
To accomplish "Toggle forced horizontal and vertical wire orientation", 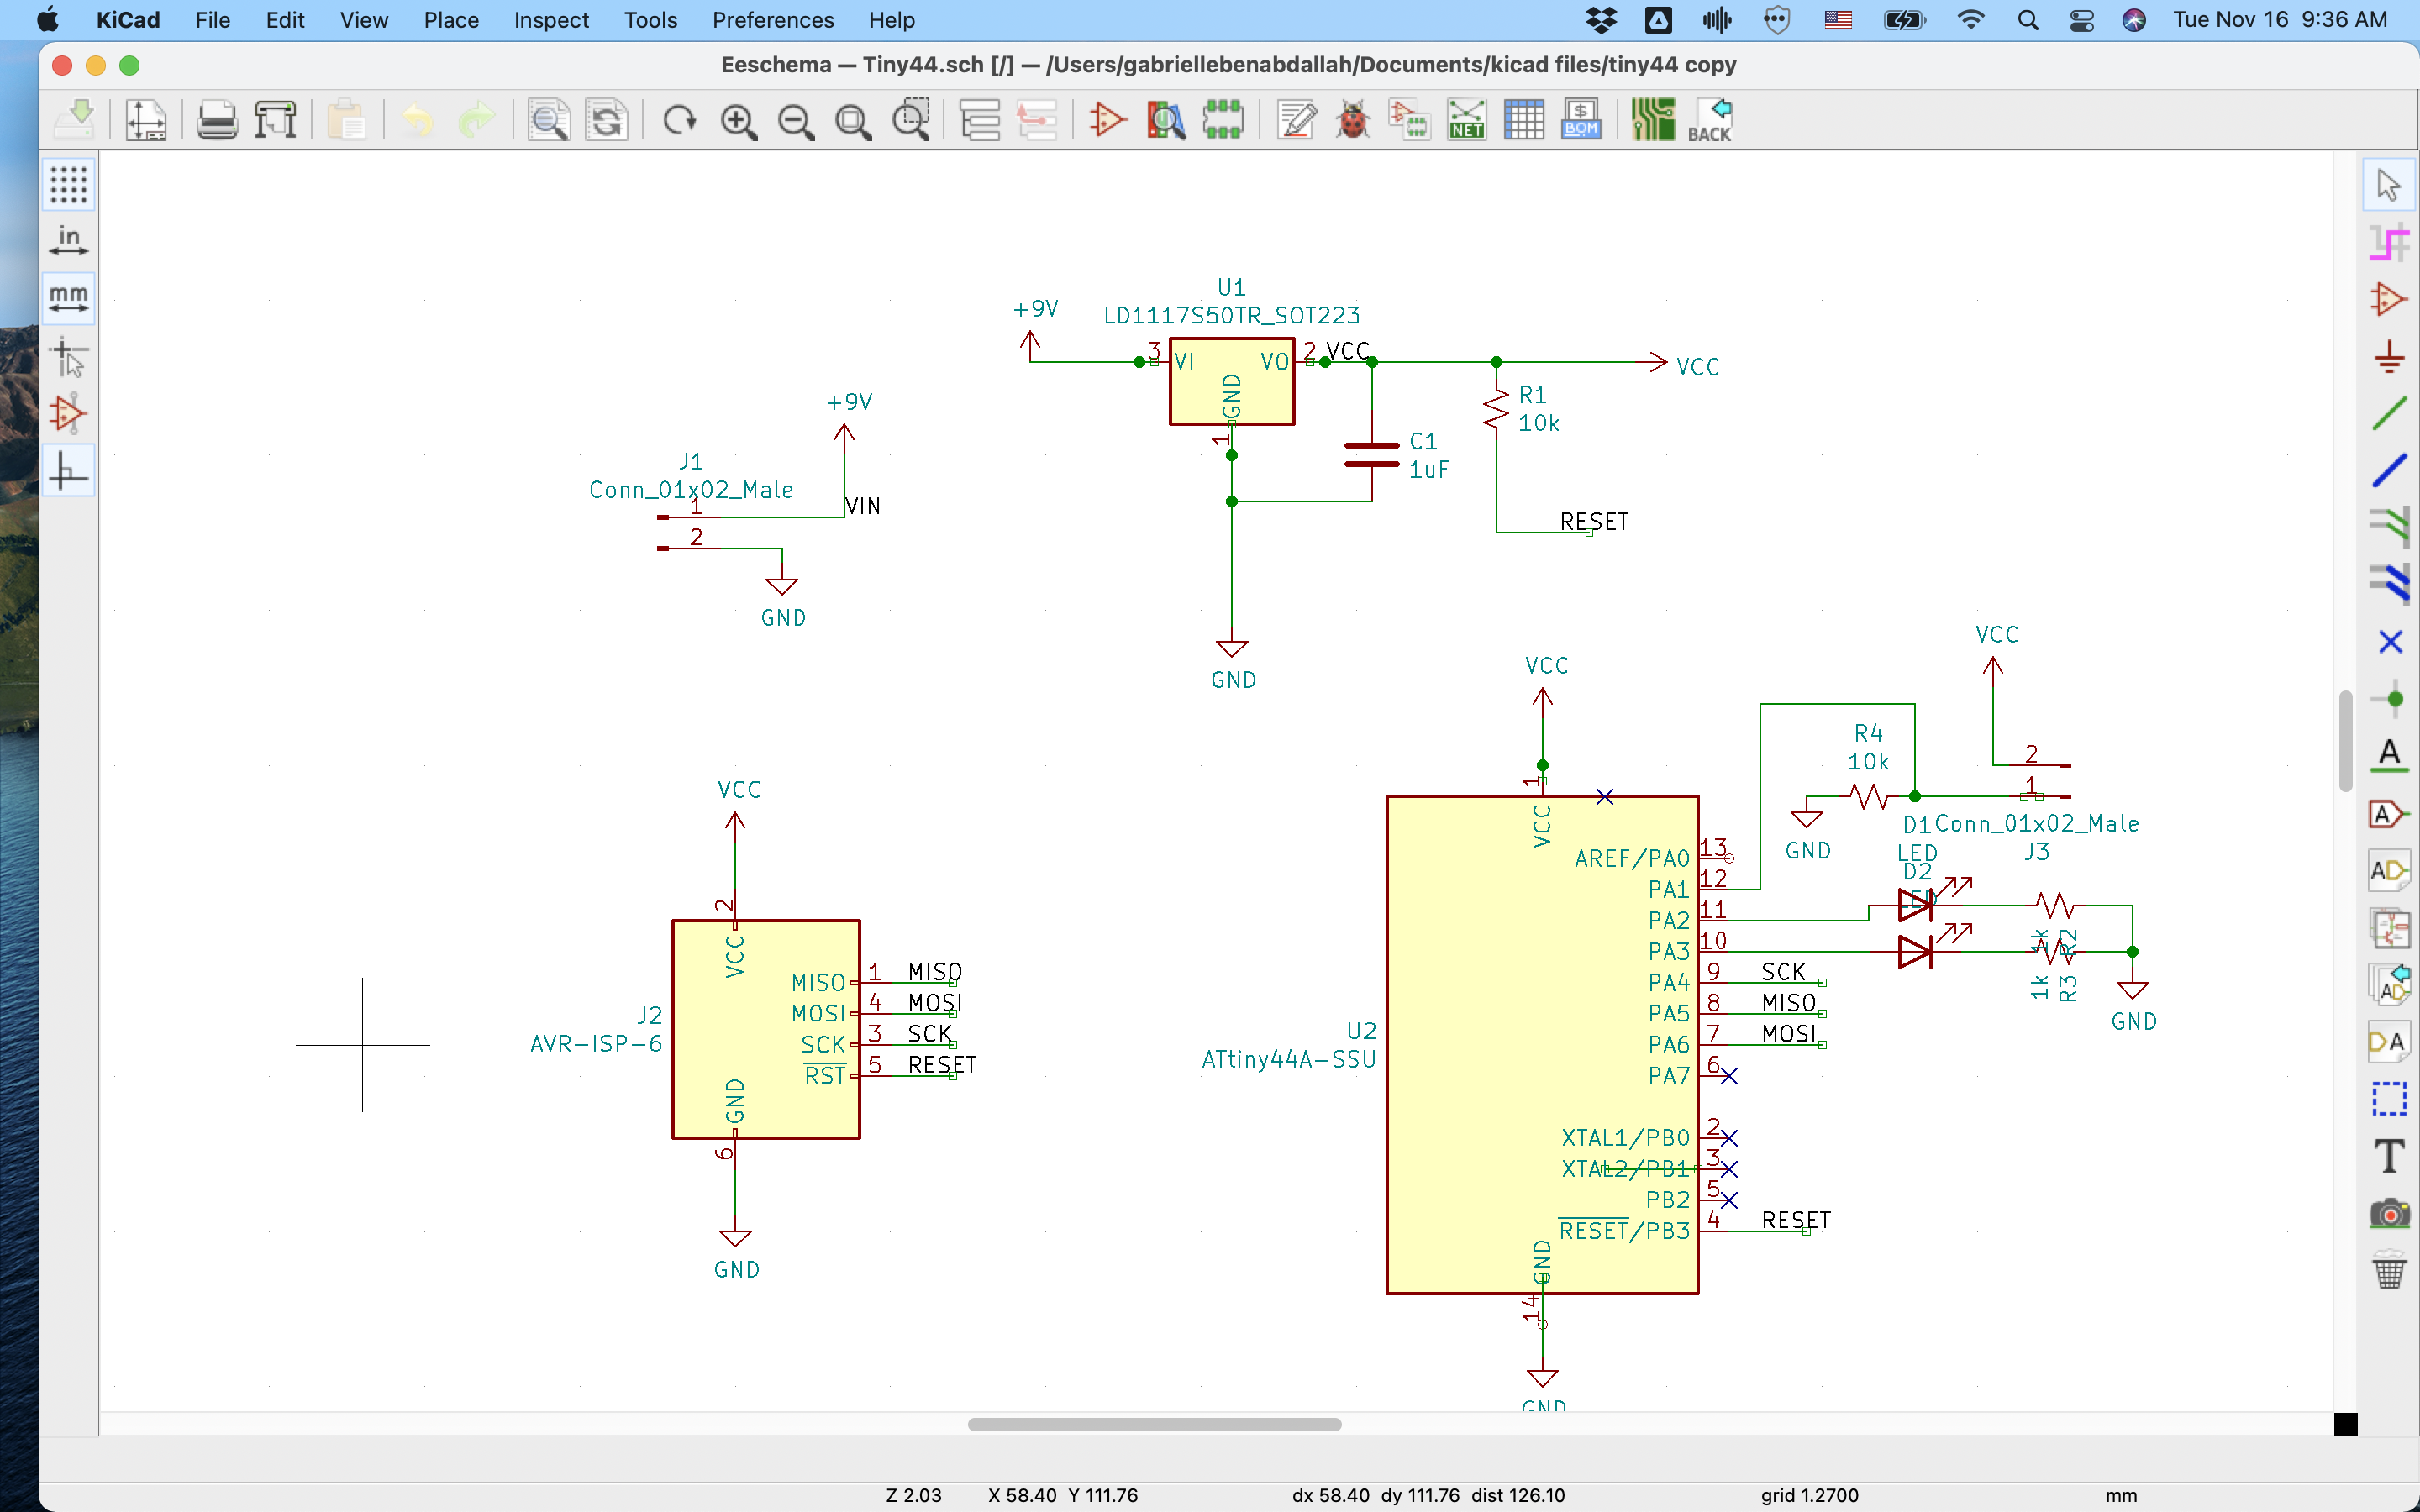I will click(68, 471).
